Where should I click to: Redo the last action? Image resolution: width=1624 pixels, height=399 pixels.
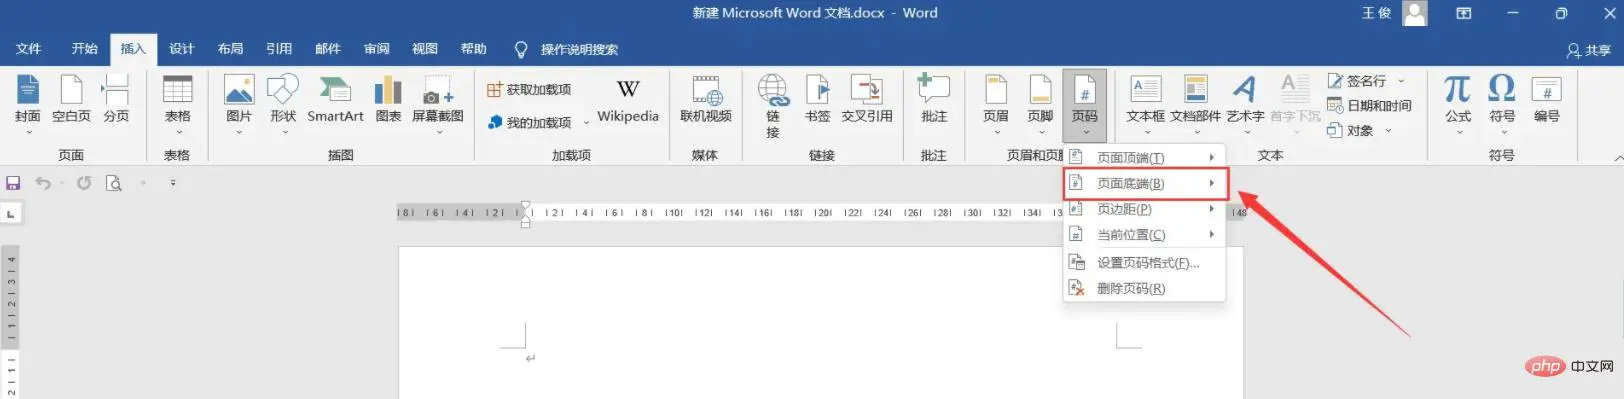pyautogui.click(x=84, y=183)
